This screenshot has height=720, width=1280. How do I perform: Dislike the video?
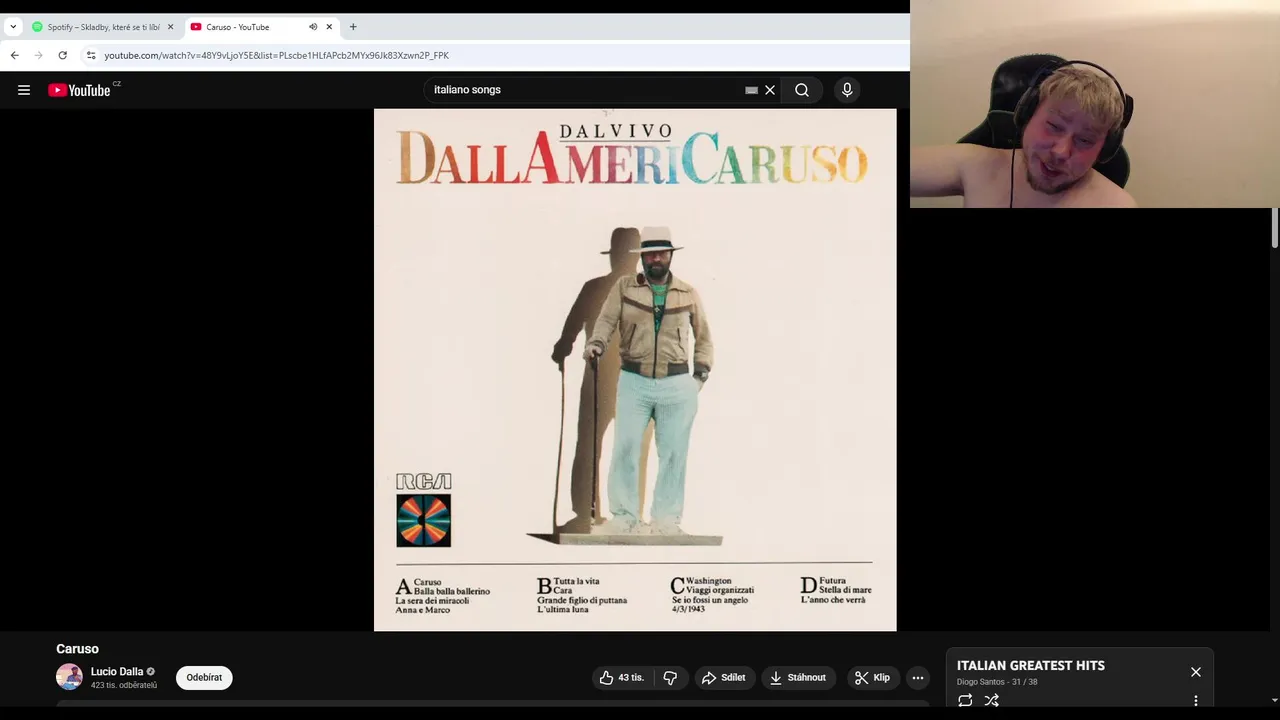pos(670,678)
